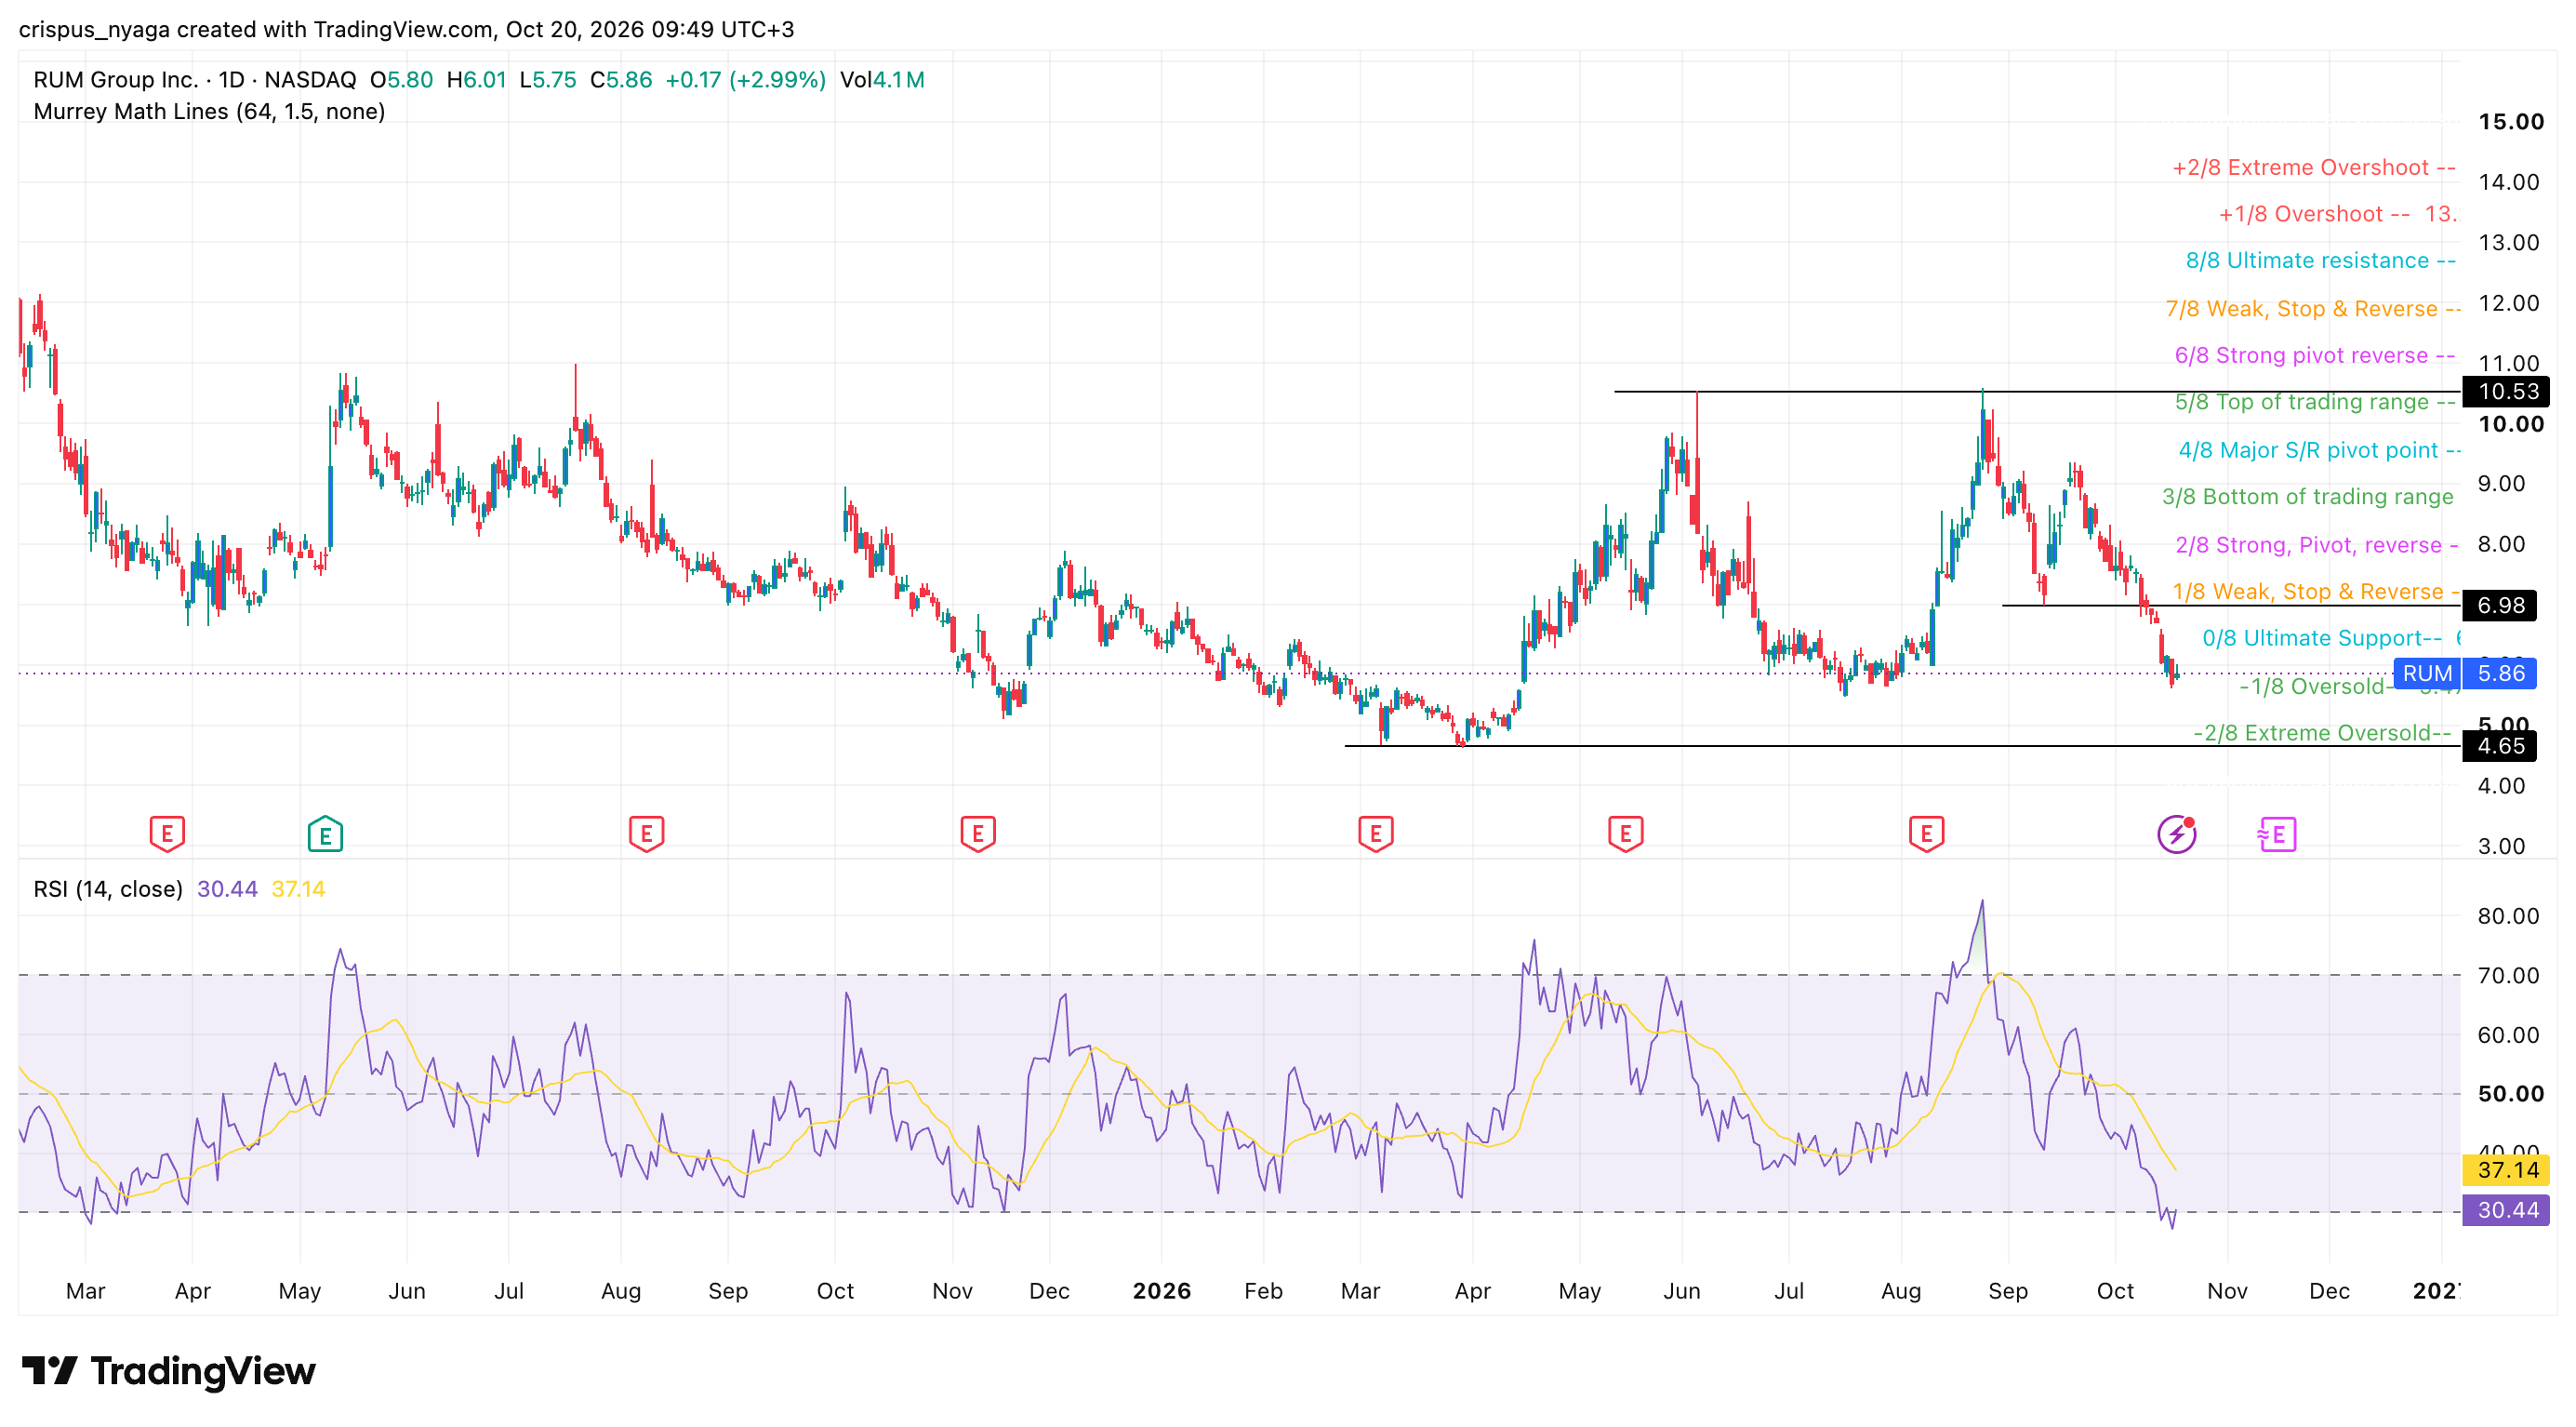Click the 7/8 Weak, Stop & Reverse label
This screenshot has width=2576, height=1427.
2312,309
